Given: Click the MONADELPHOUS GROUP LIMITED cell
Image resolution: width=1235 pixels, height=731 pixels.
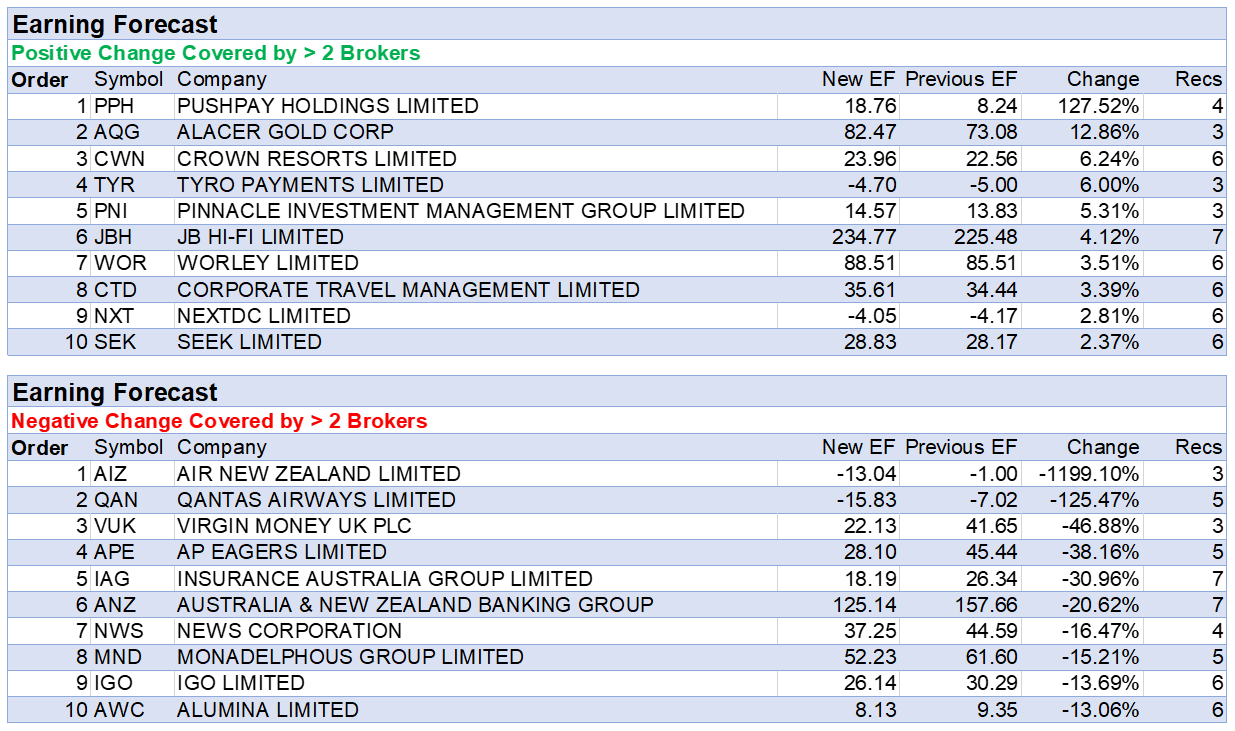Looking at the screenshot, I should (x=350, y=657).
